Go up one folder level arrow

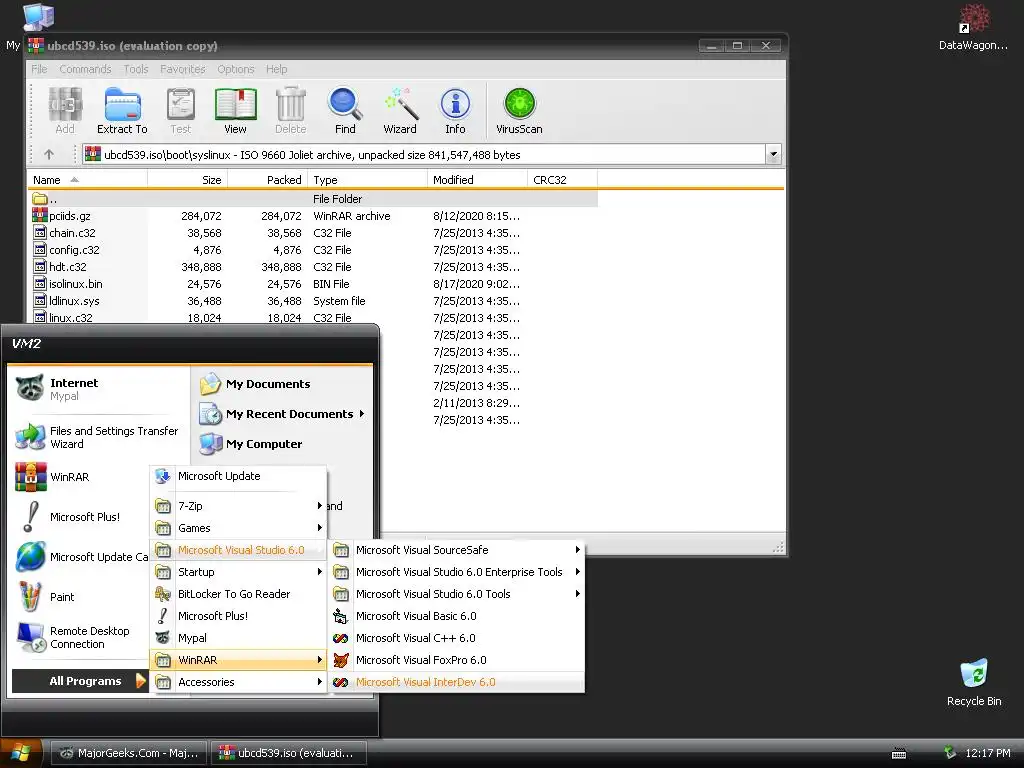coord(49,155)
